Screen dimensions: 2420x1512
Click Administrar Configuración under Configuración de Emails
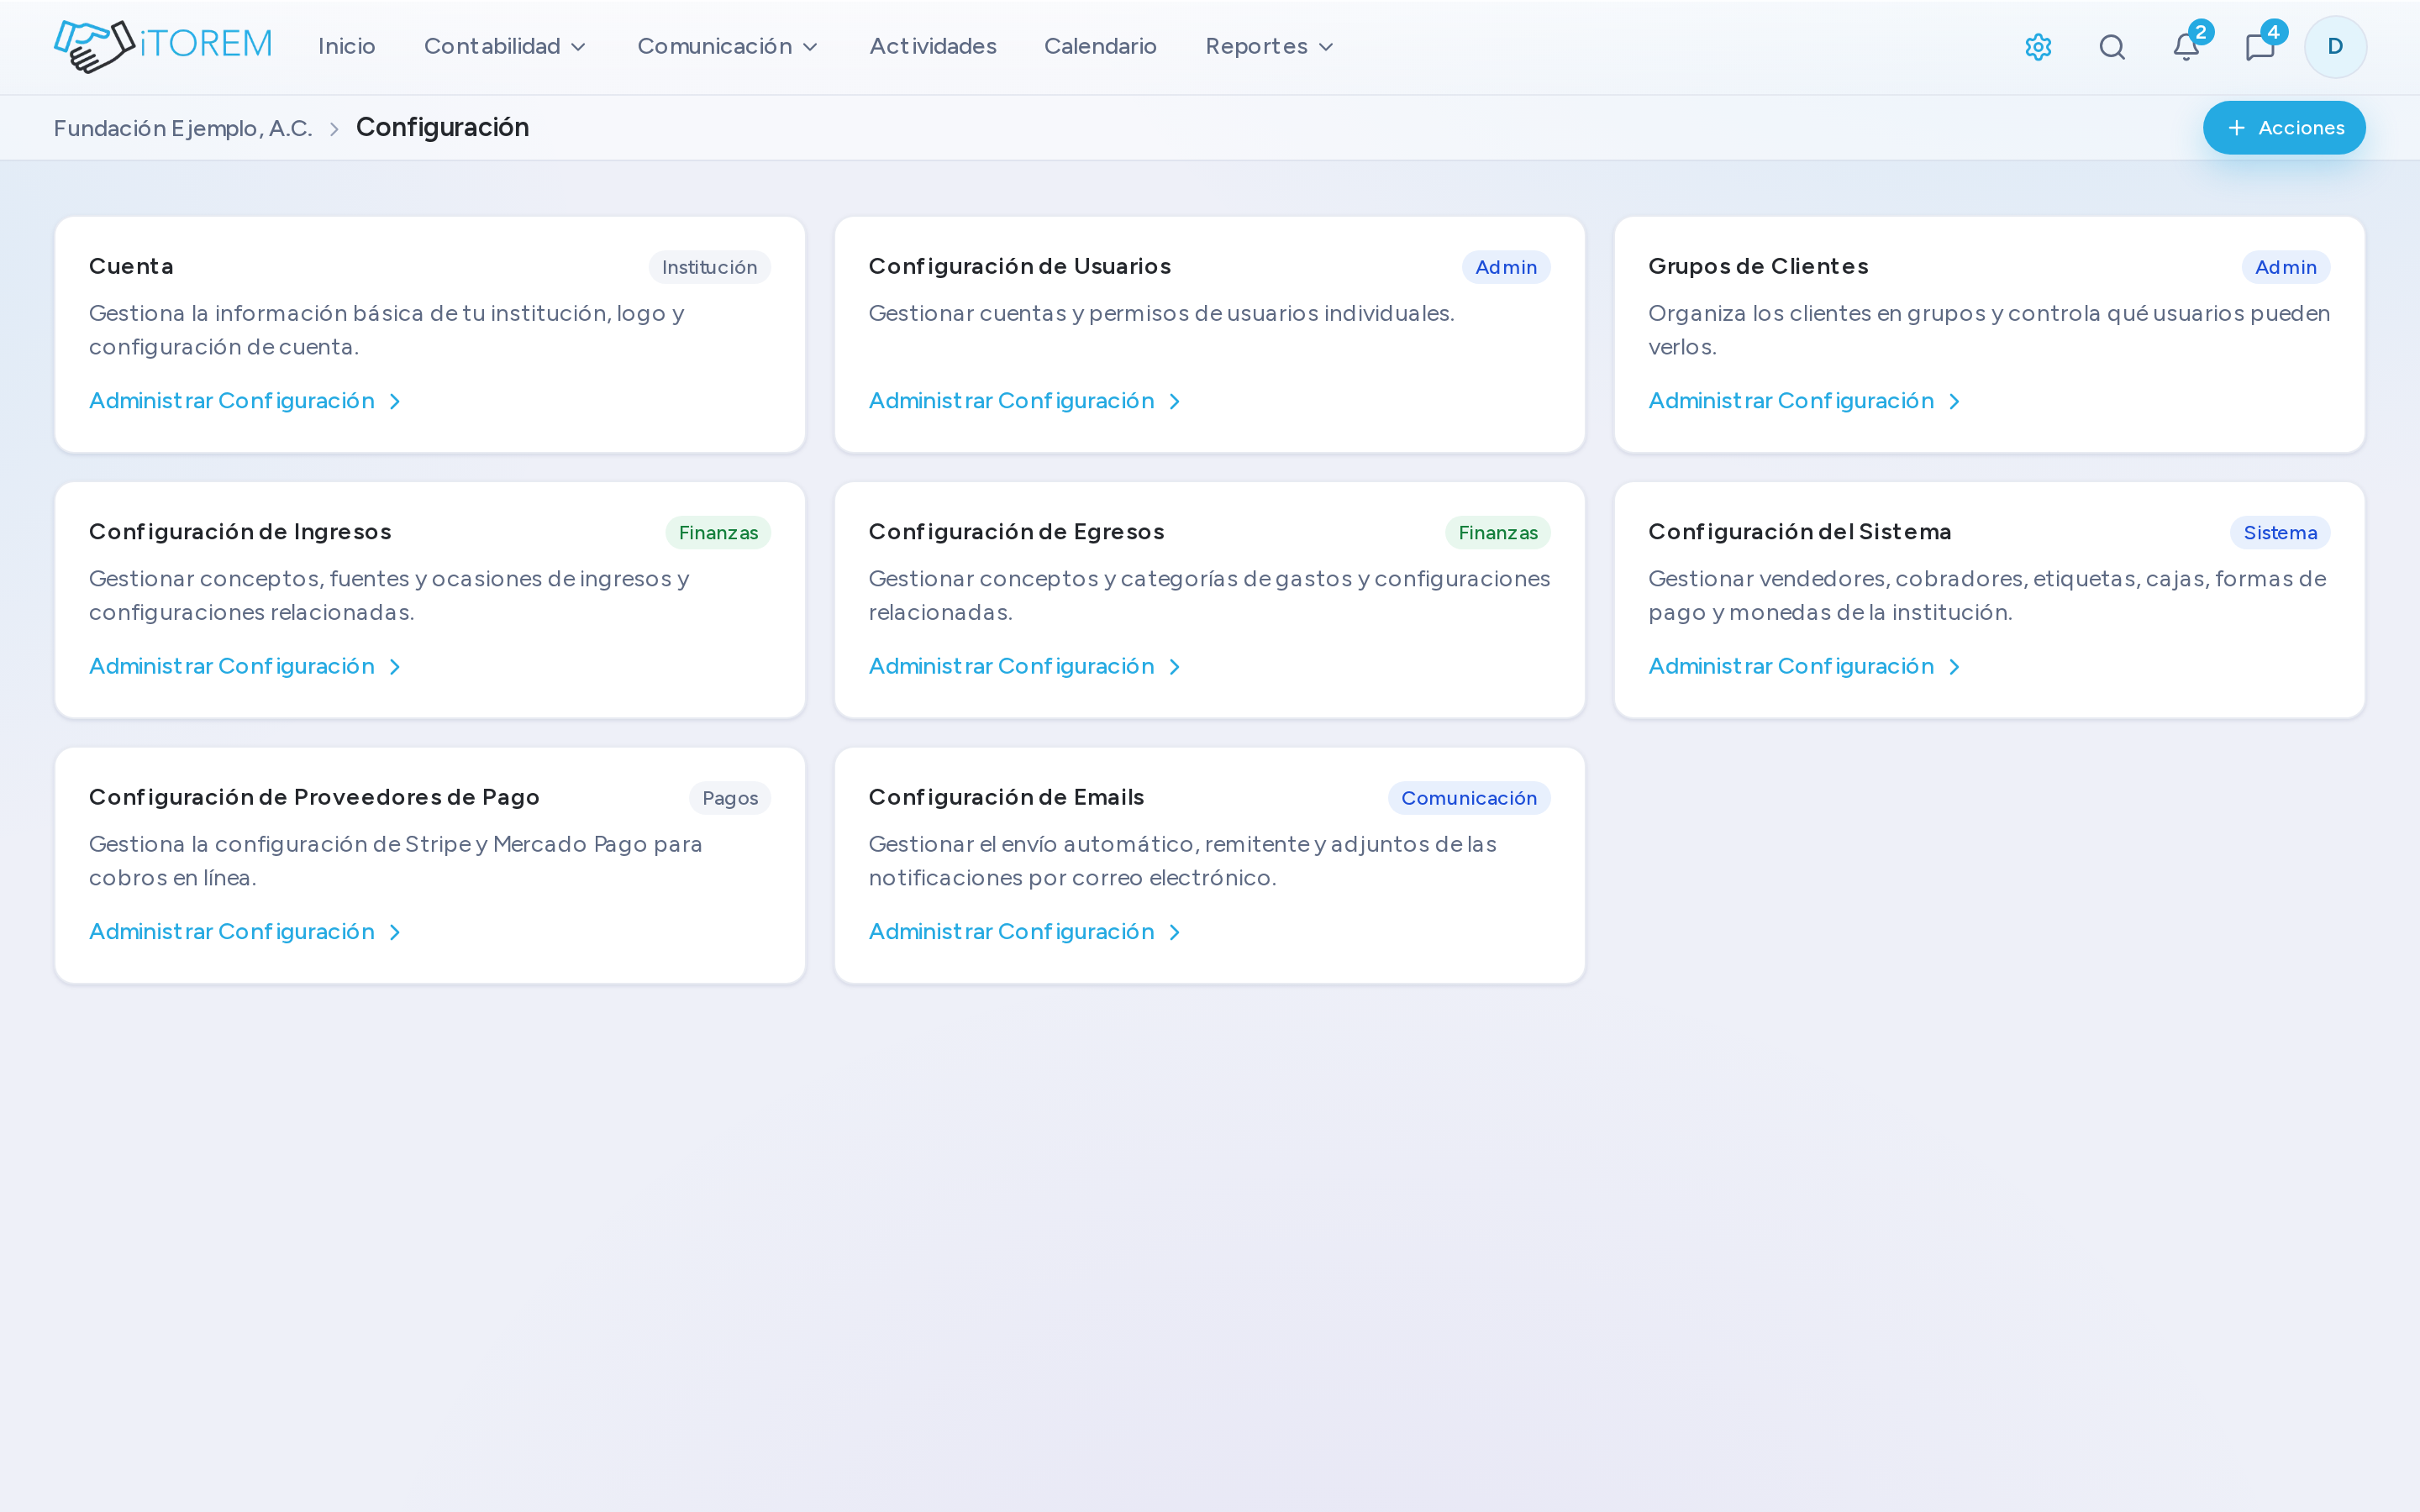[x=1025, y=932]
